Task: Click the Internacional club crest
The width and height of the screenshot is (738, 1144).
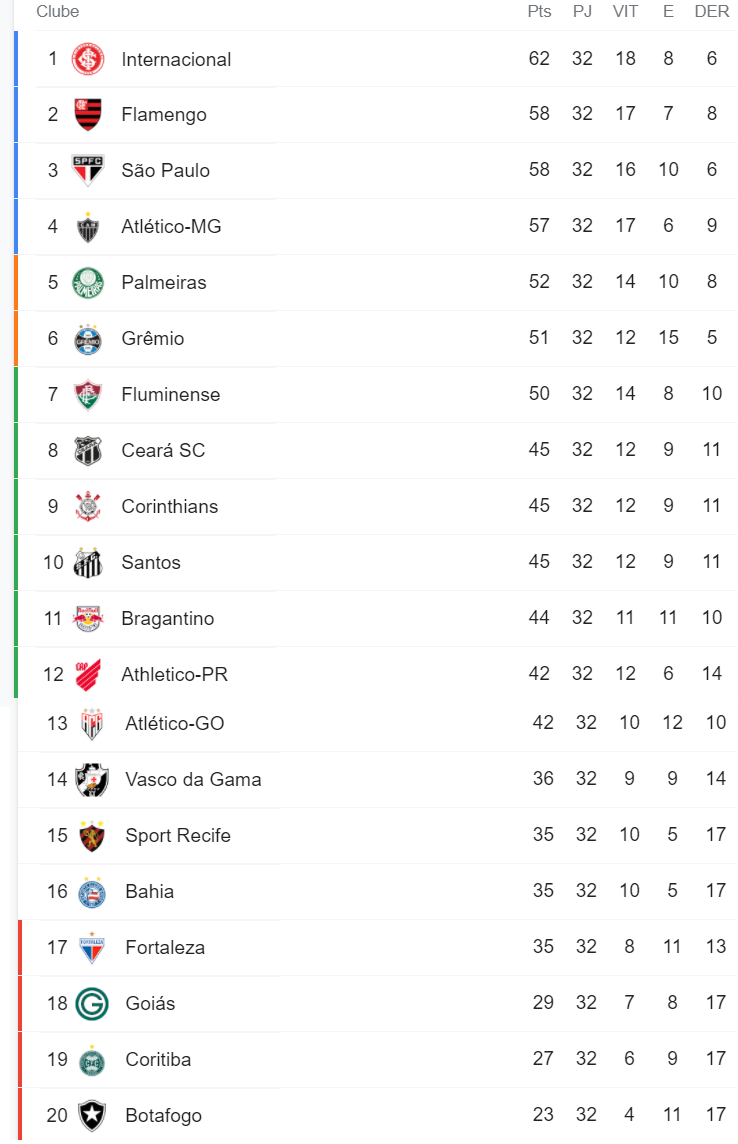Action: click(x=88, y=59)
